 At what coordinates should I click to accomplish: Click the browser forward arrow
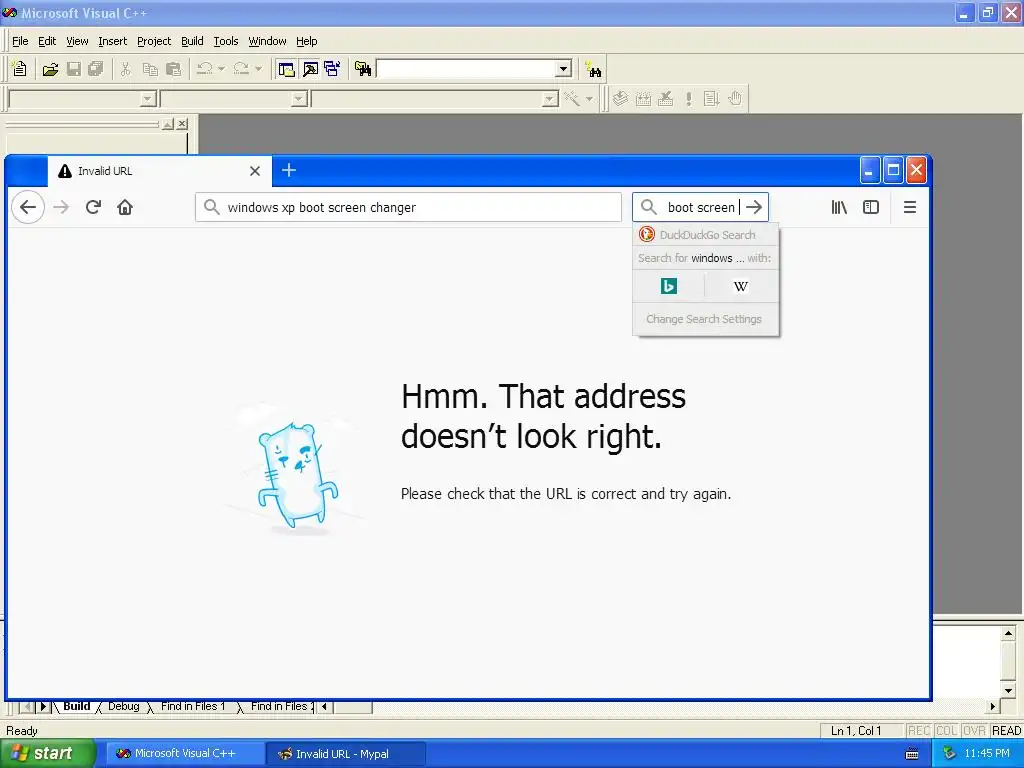click(61, 207)
